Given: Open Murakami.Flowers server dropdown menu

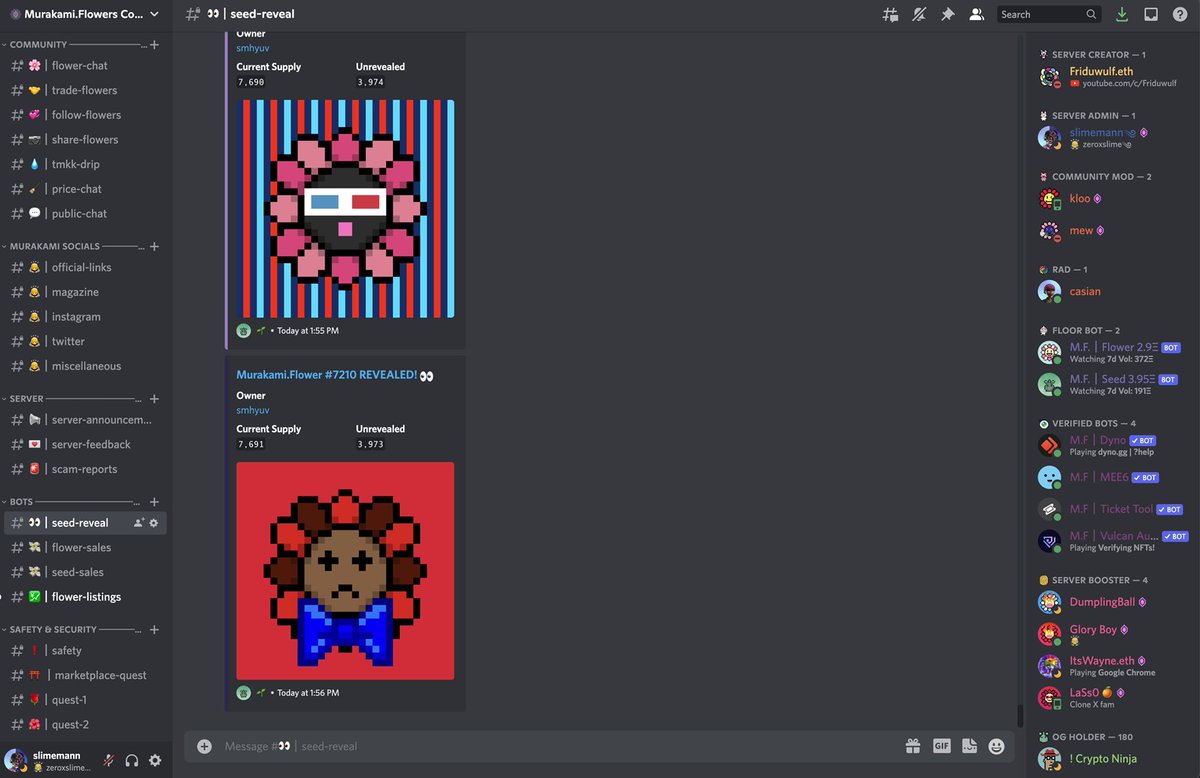Looking at the screenshot, I should pos(86,14).
